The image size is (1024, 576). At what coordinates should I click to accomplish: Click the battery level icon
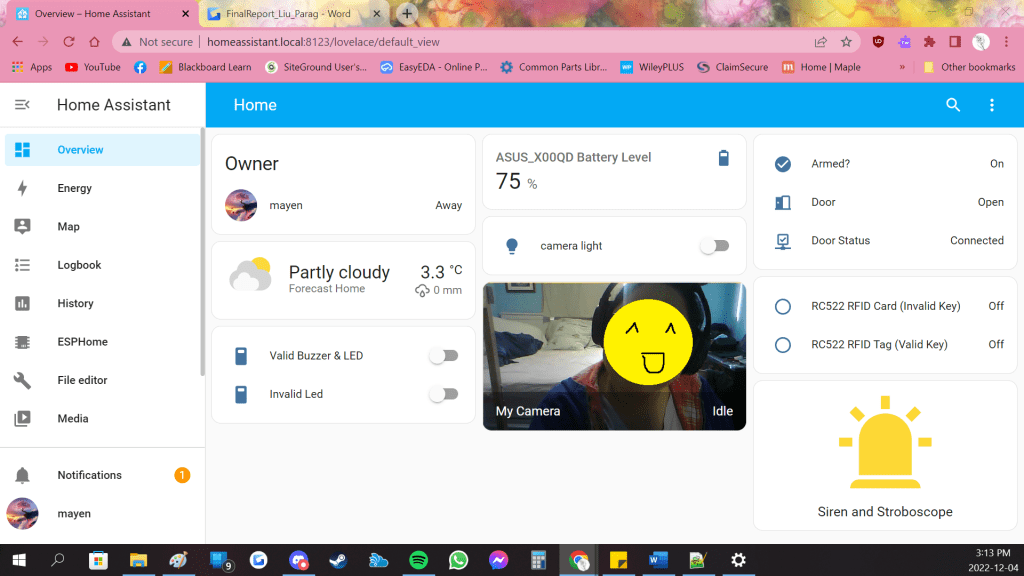724,158
